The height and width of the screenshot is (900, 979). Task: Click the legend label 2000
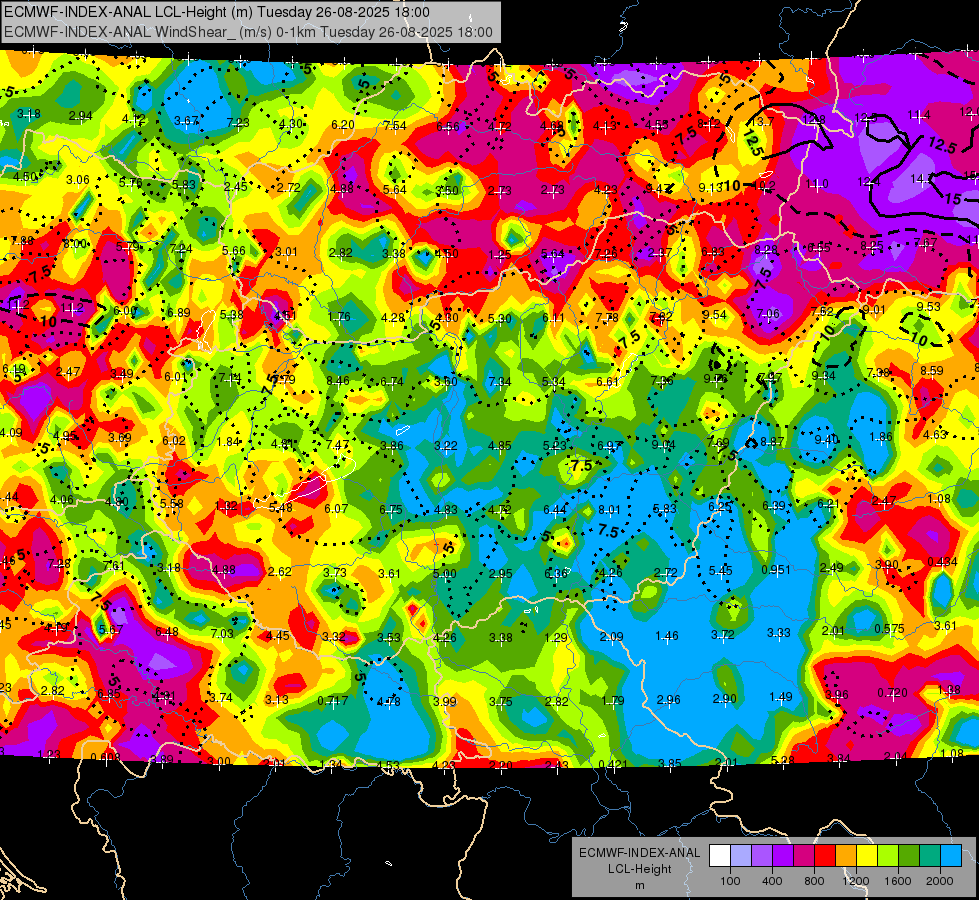click(x=940, y=881)
